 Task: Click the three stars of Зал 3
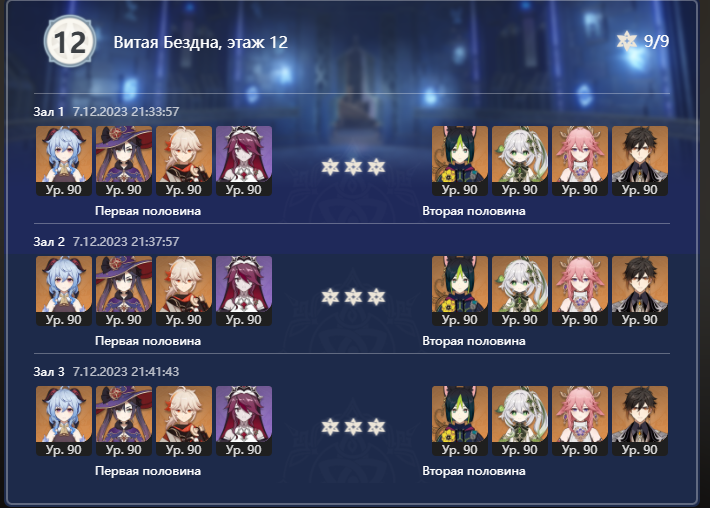pyautogui.click(x=353, y=427)
